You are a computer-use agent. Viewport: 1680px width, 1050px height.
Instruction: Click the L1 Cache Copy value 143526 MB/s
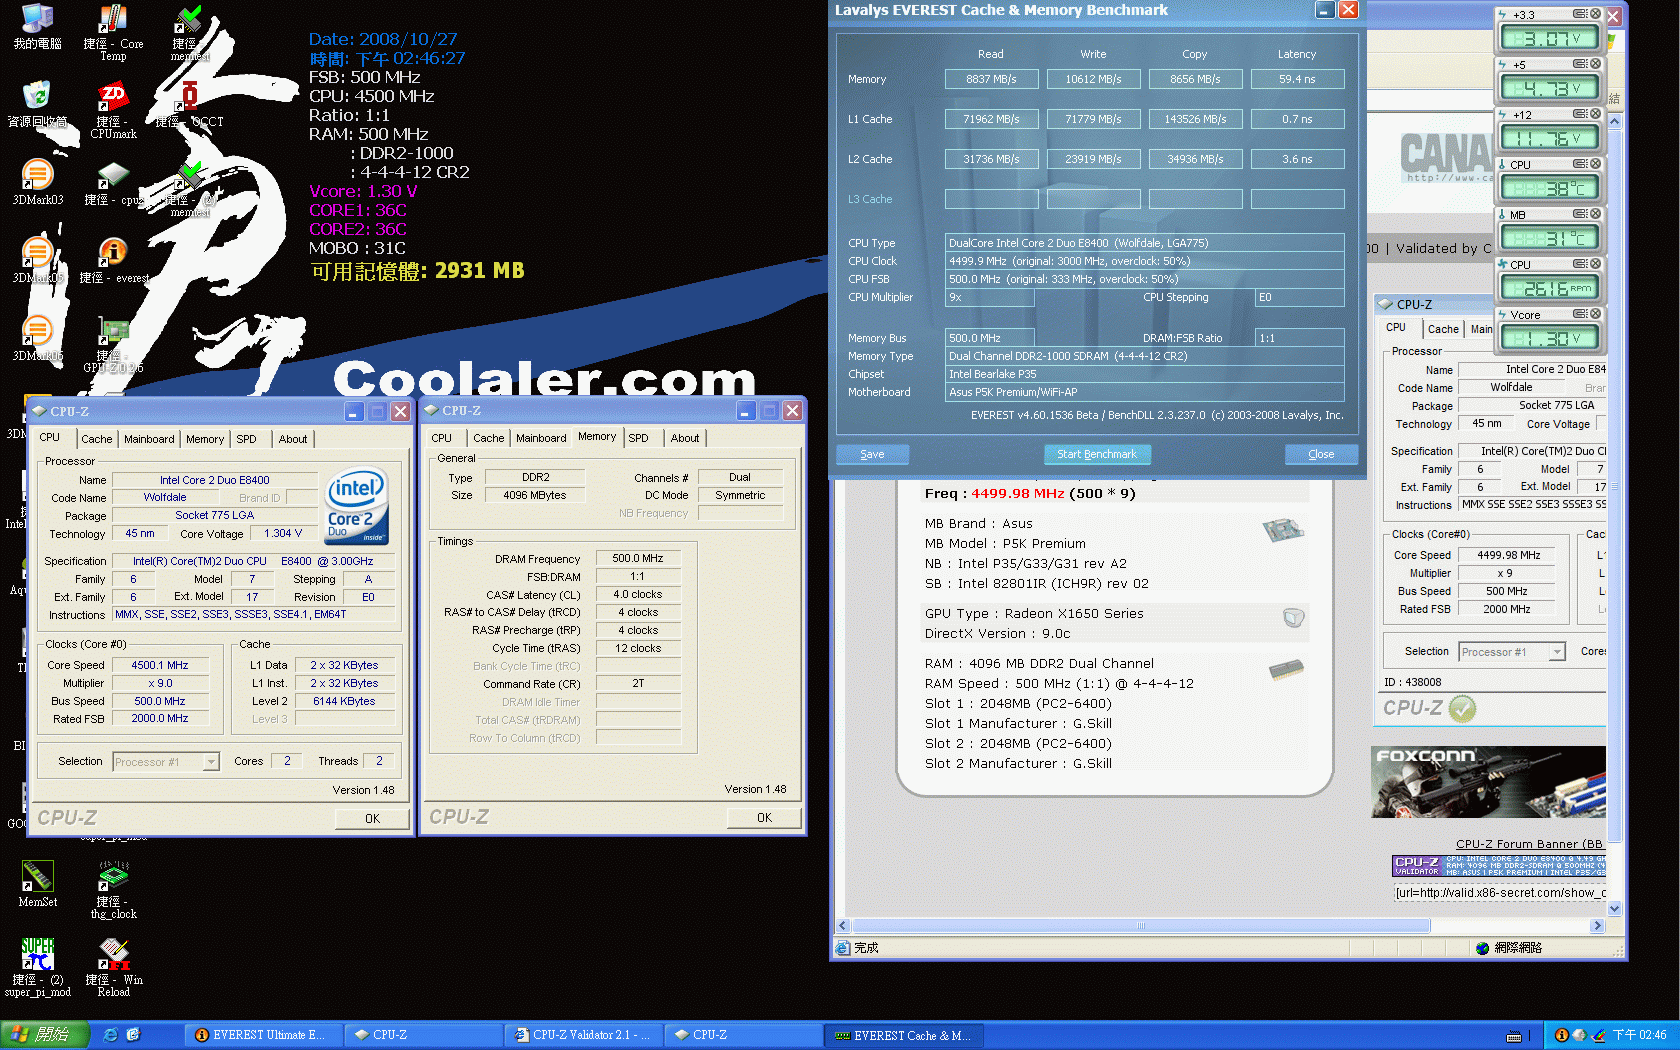click(1195, 119)
